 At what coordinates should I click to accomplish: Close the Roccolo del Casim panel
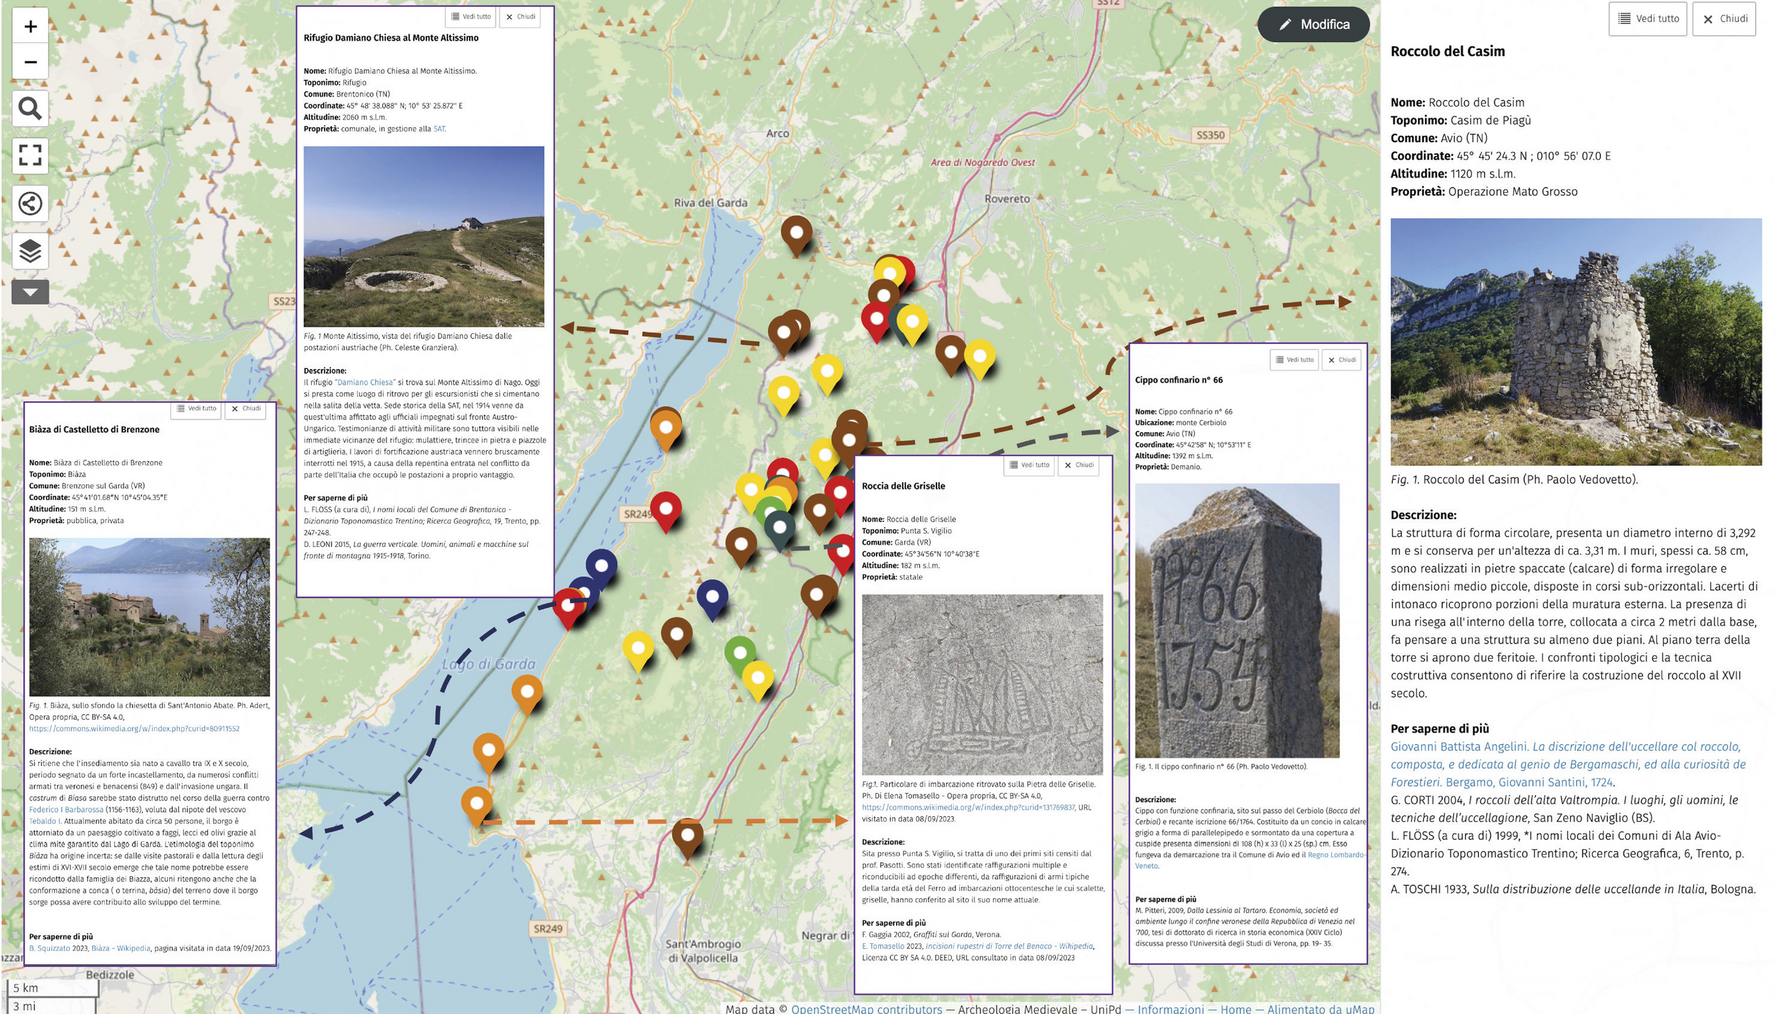tap(1724, 19)
